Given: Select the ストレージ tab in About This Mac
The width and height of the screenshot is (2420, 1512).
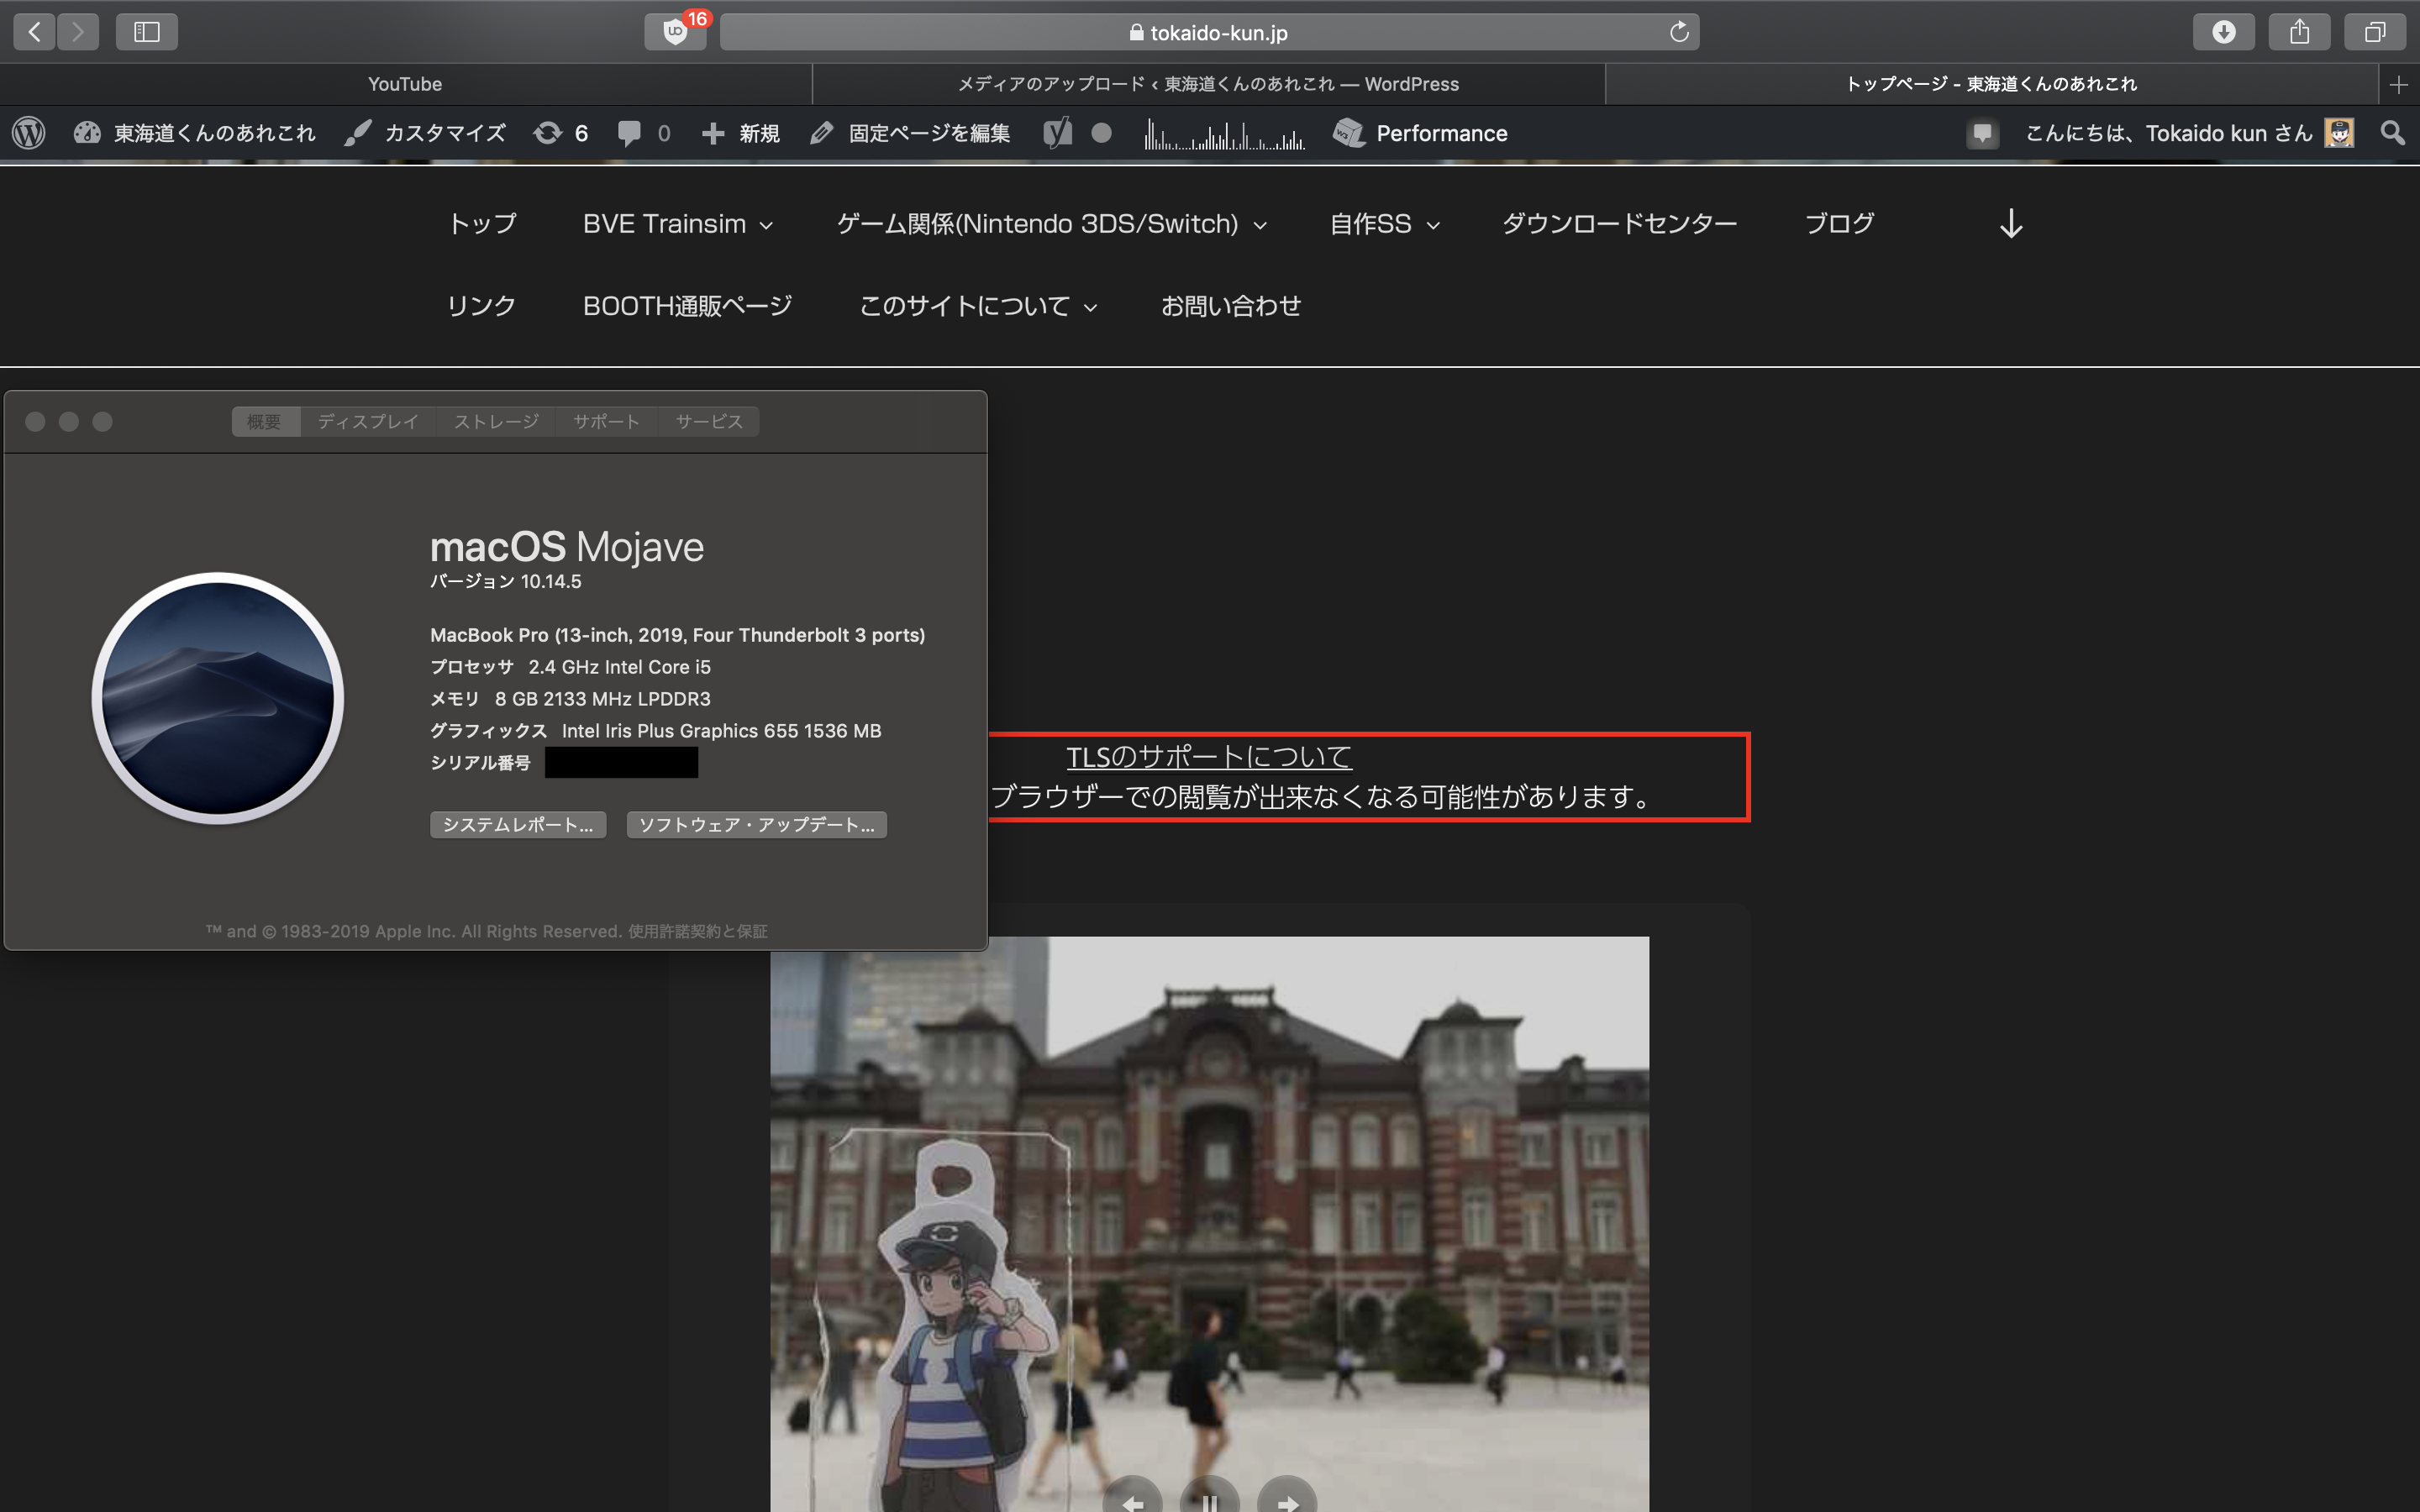Looking at the screenshot, I should (496, 422).
